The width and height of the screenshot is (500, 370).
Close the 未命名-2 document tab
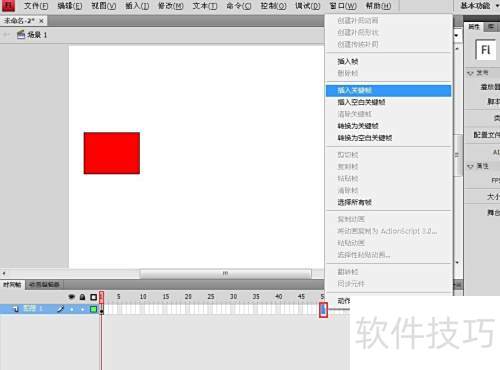coord(41,21)
